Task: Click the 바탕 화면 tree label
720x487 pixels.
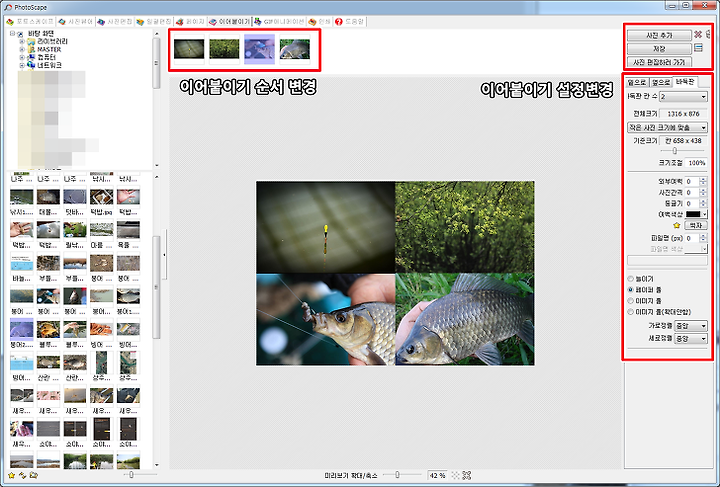Action: (41, 34)
